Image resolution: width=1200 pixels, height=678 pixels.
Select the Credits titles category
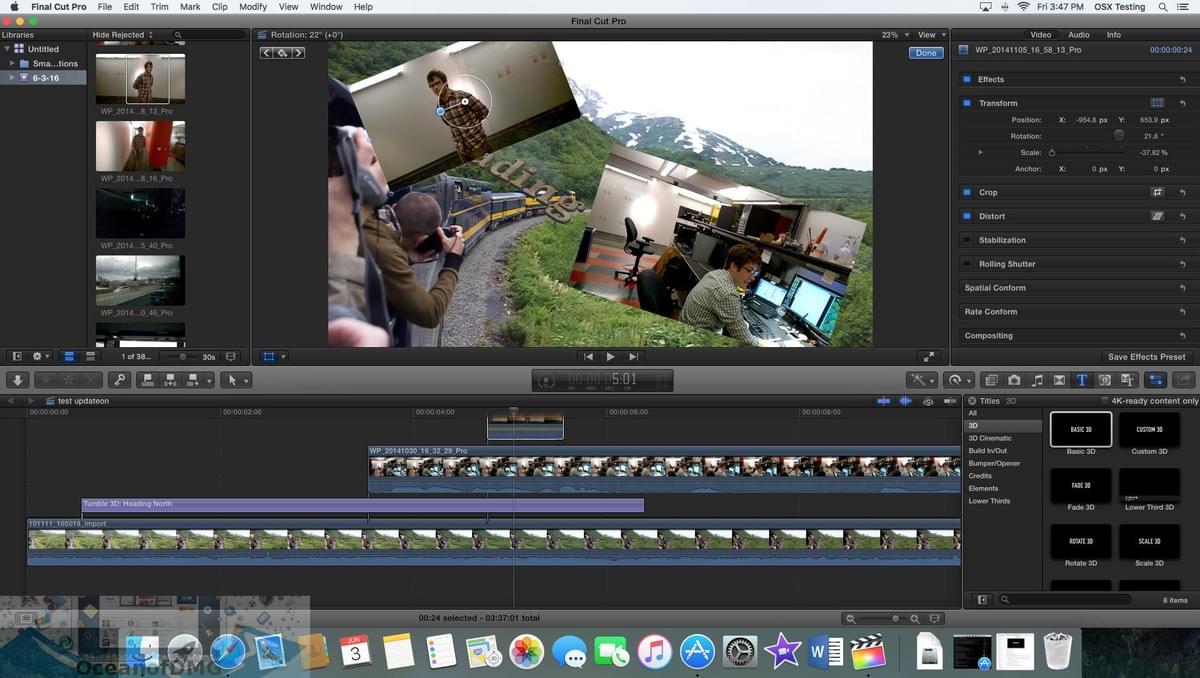980,476
